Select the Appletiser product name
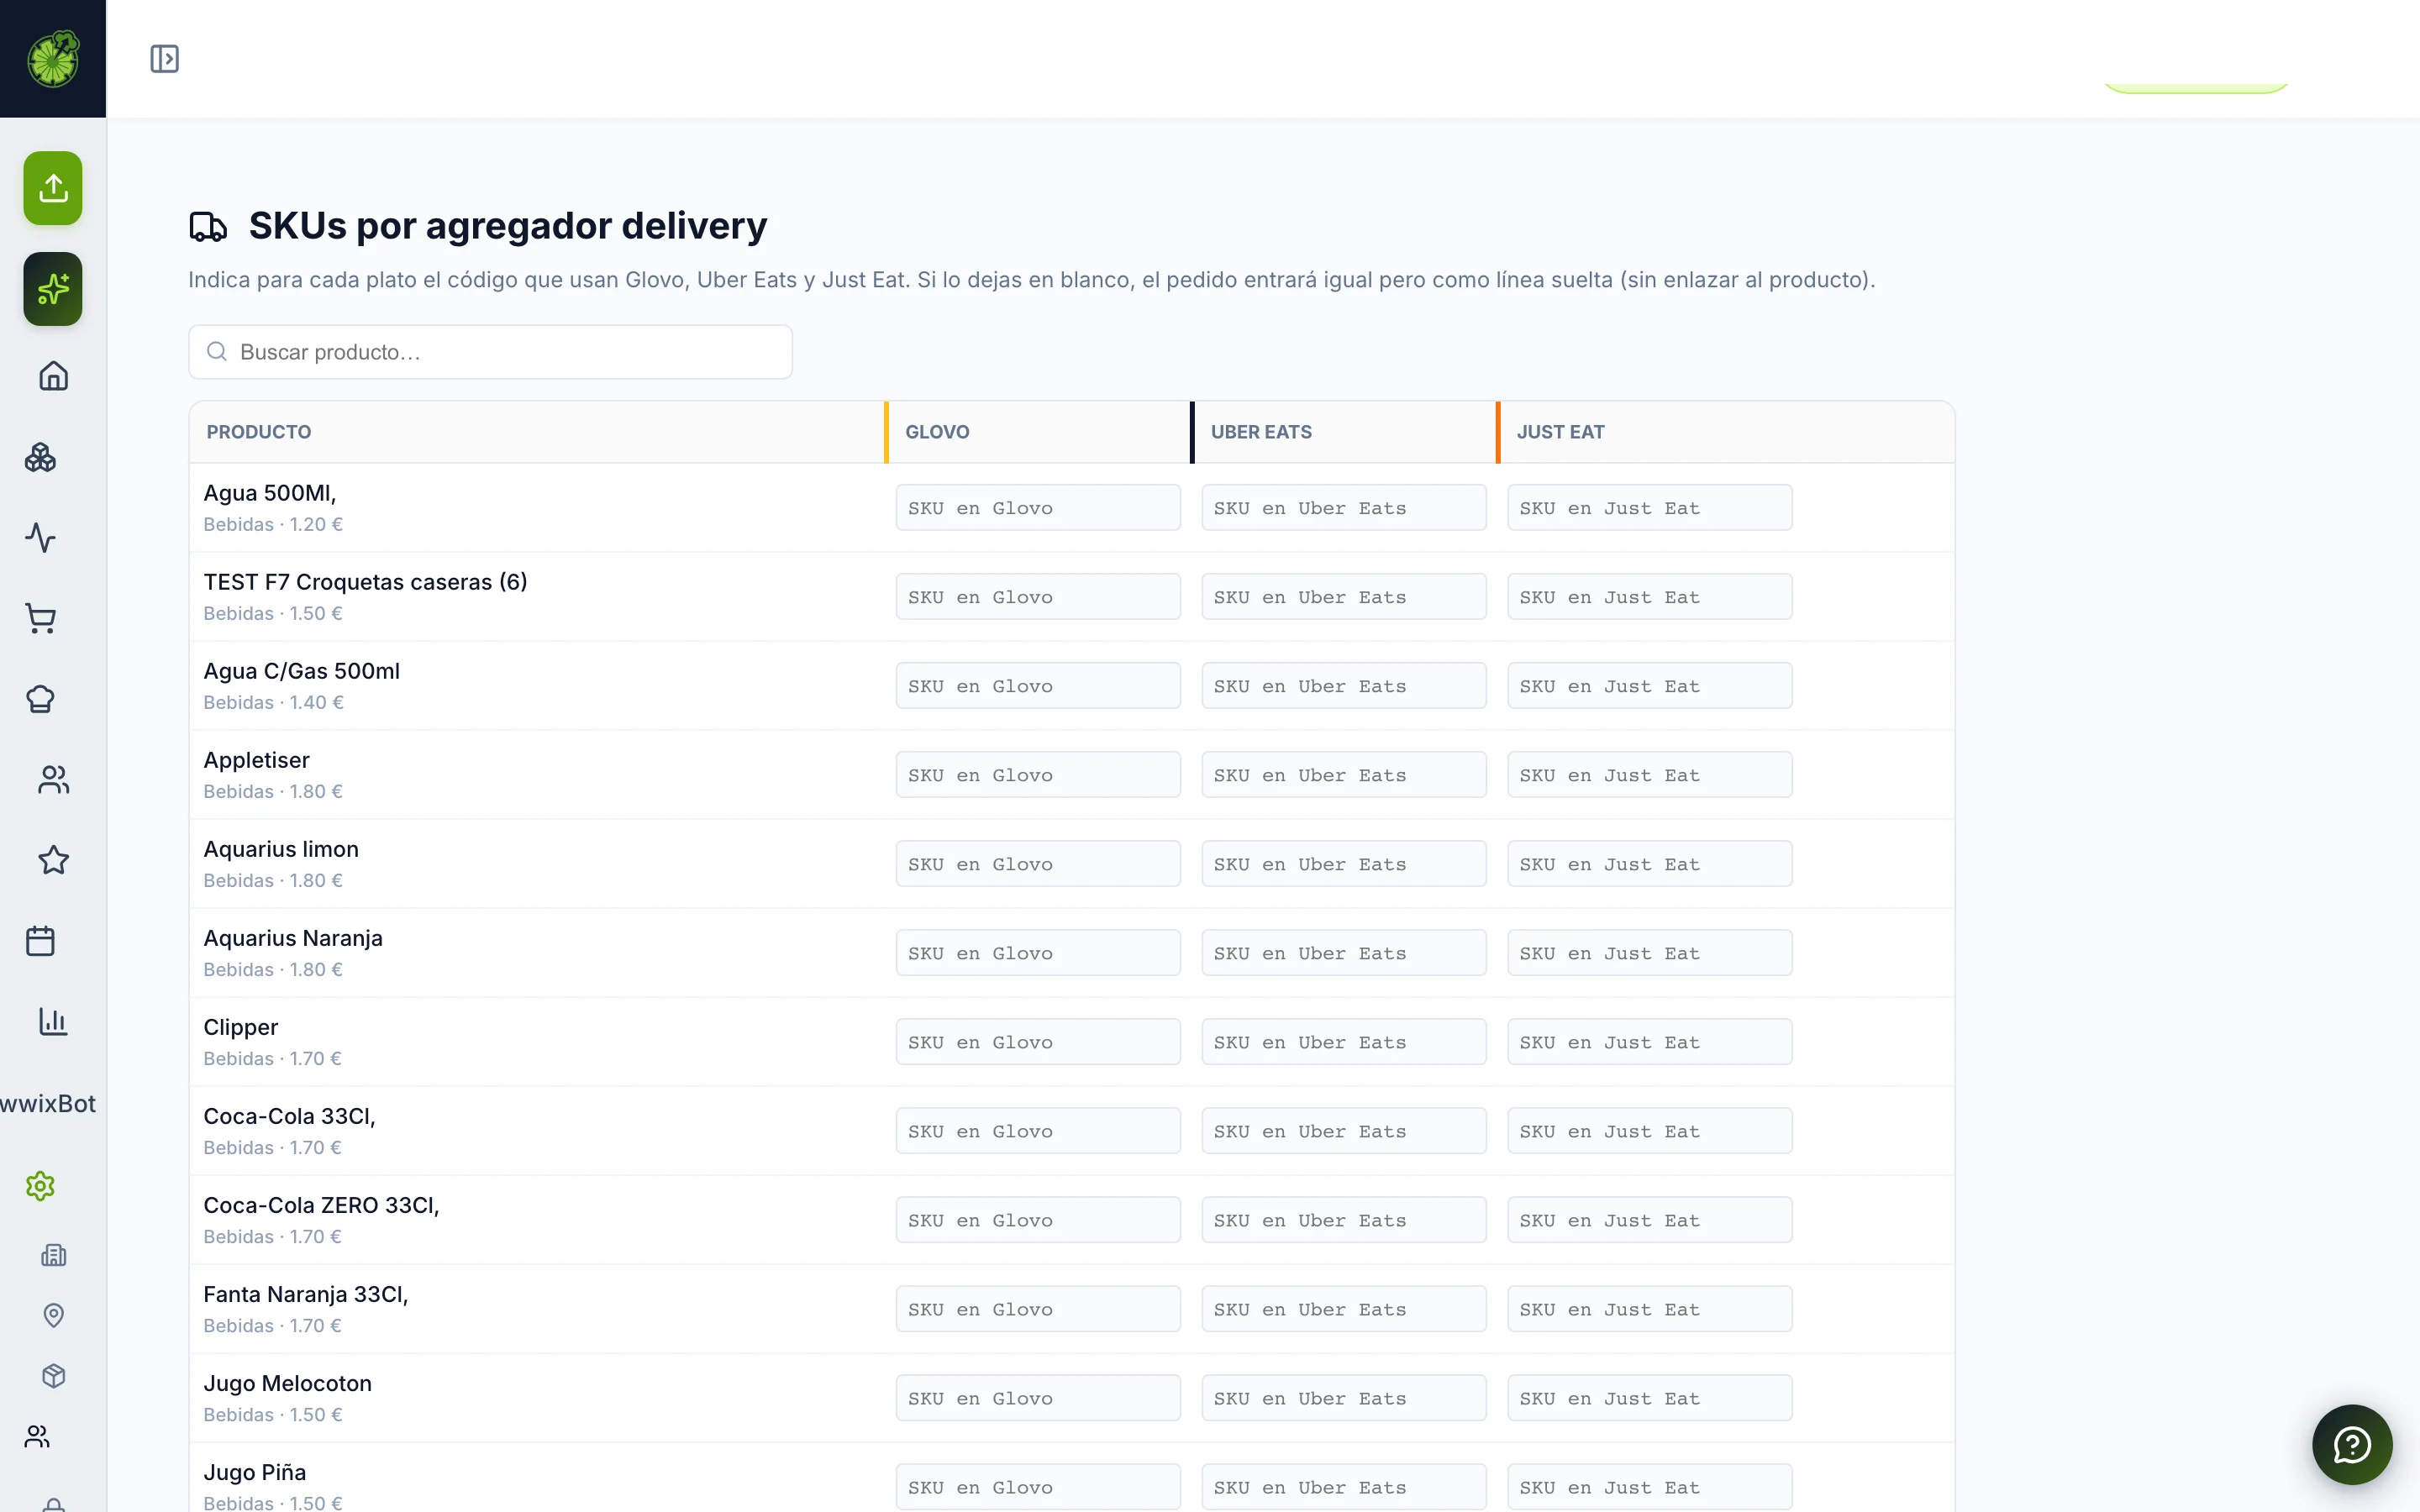This screenshot has width=2420, height=1512. tap(256, 760)
